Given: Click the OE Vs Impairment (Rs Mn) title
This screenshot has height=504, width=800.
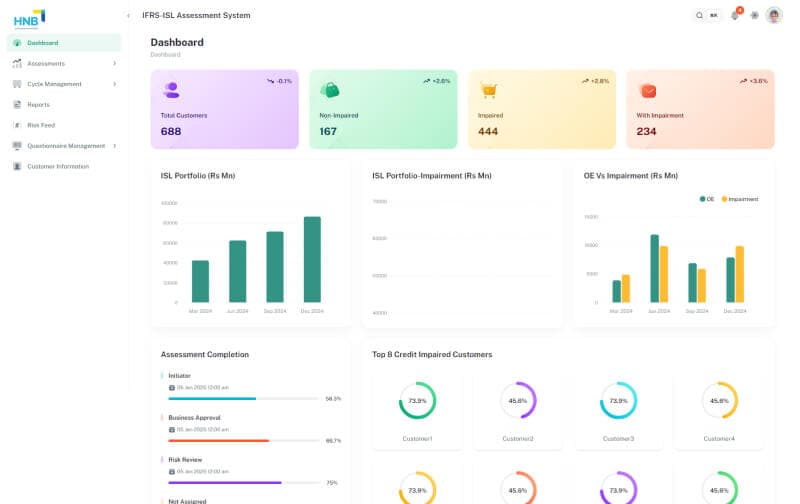Looking at the screenshot, I should point(631,175).
